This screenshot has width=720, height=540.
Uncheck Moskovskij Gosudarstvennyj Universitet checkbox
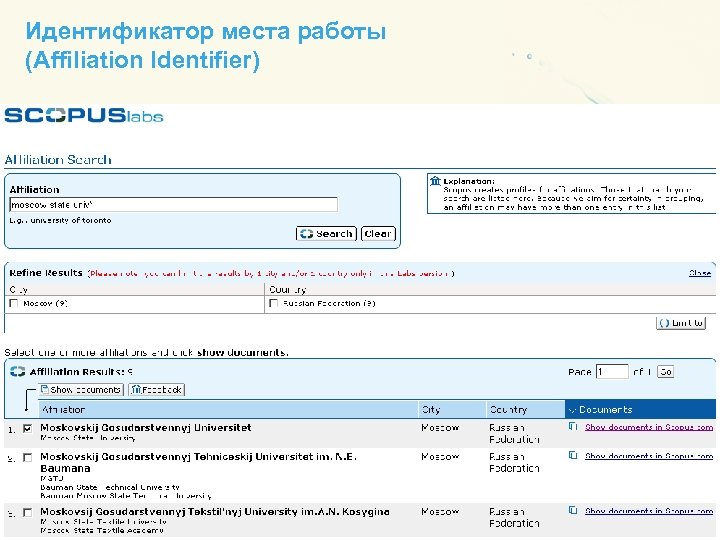(28, 428)
